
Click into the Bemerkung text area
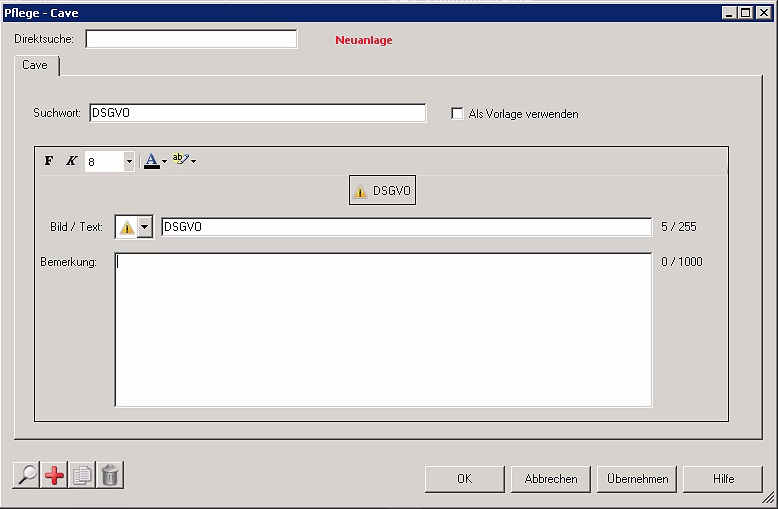tap(383, 330)
